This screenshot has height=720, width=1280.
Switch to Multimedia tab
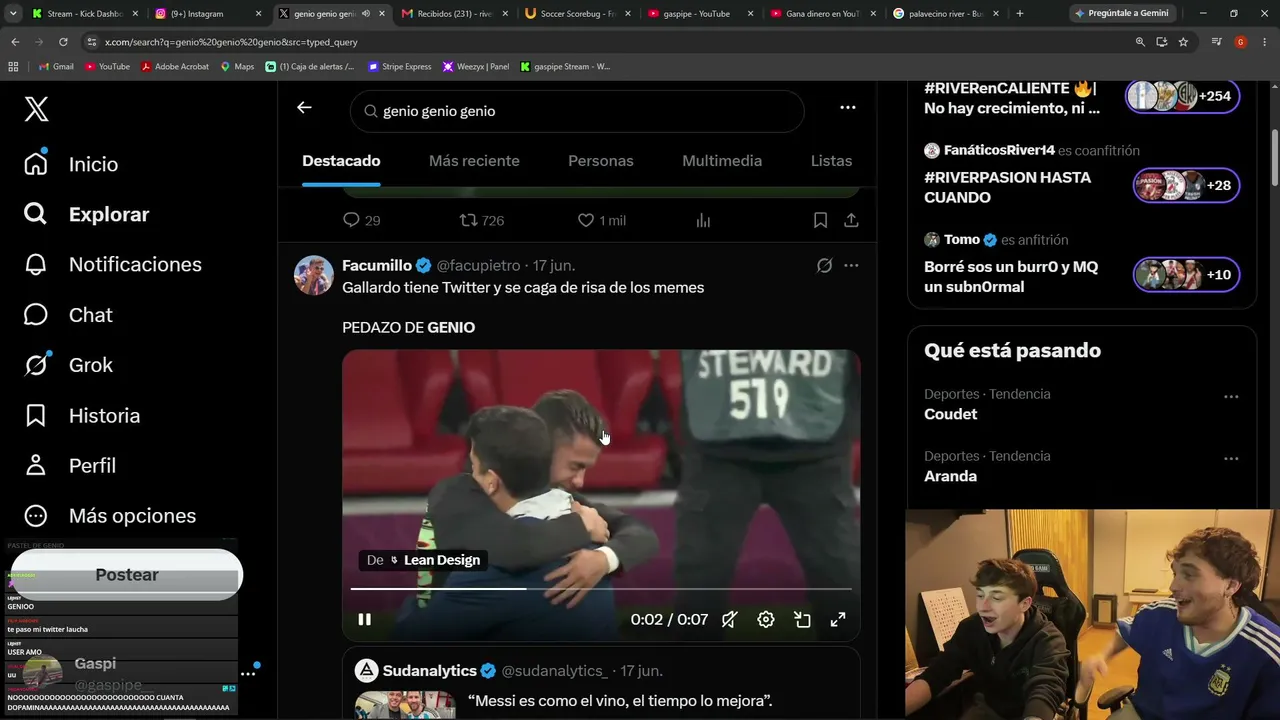coord(722,161)
